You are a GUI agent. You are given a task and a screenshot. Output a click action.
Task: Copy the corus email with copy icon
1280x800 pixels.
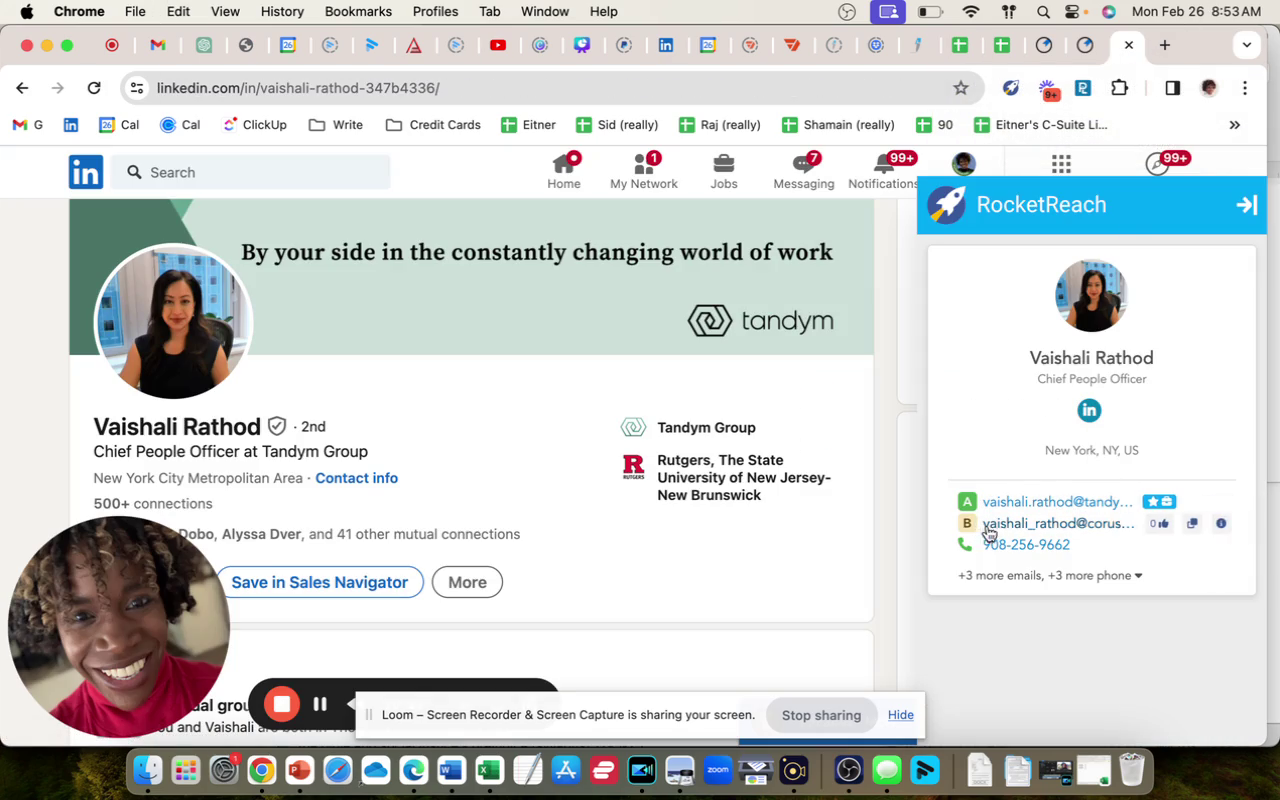pos(1192,523)
